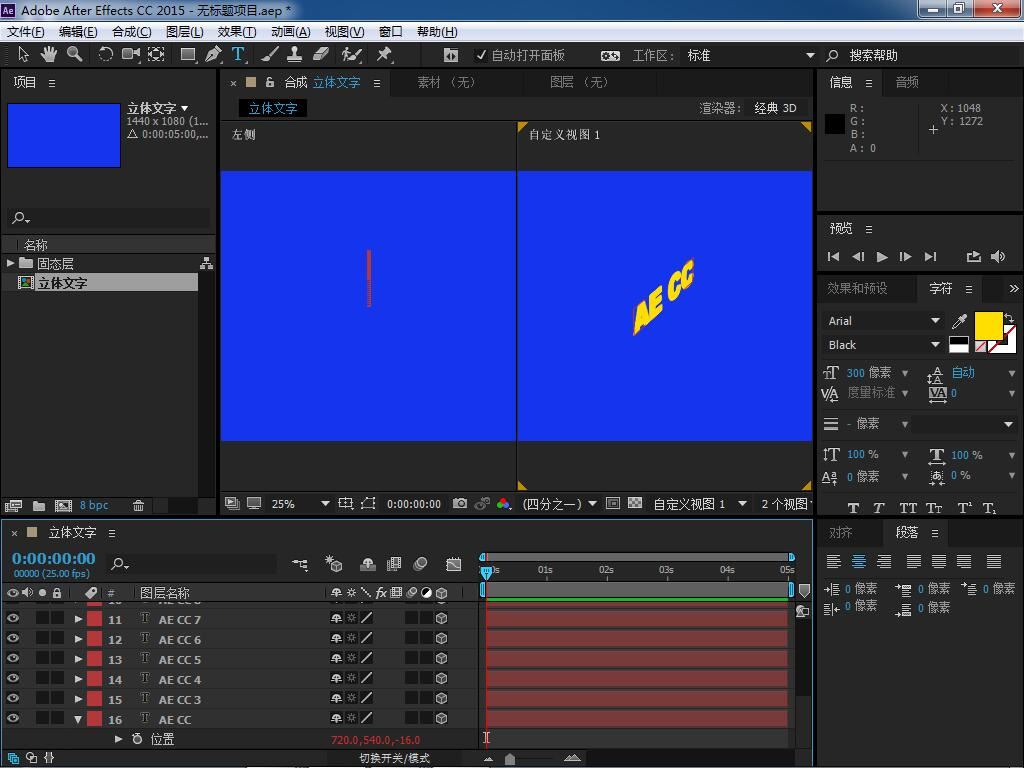
Task: Expand layer 11 AE CC 7 properties
Action: click(x=78, y=619)
